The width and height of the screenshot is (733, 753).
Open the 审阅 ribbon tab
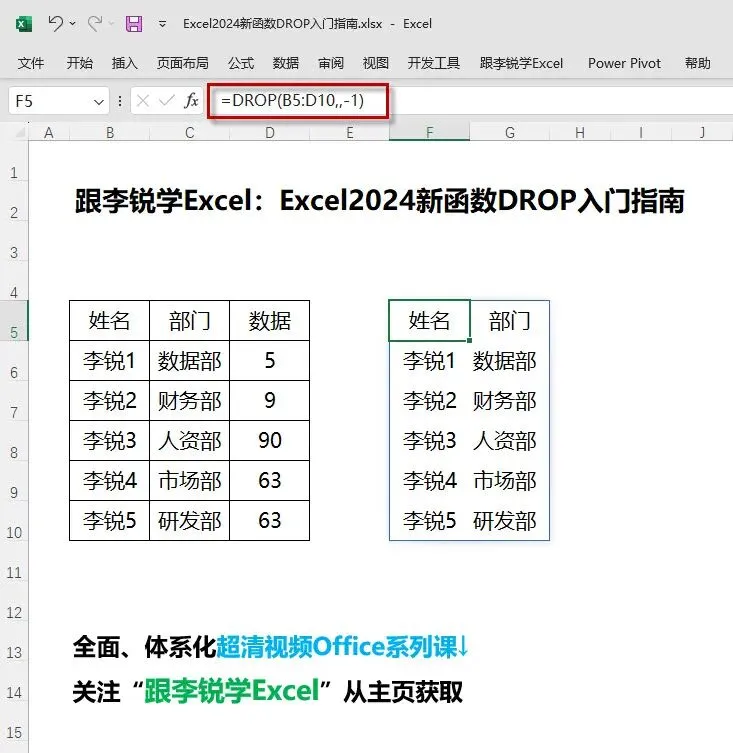pos(331,63)
